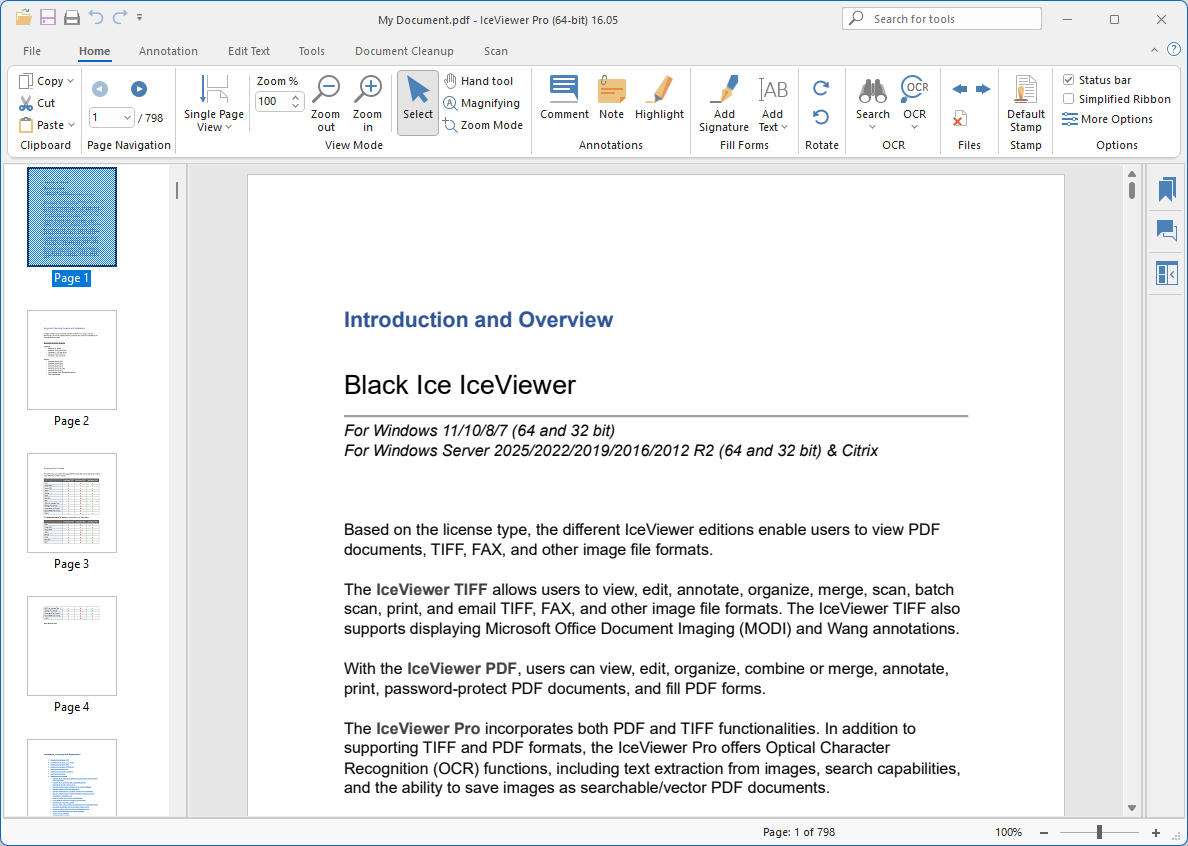Switch to the Hand tool

[x=479, y=81]
